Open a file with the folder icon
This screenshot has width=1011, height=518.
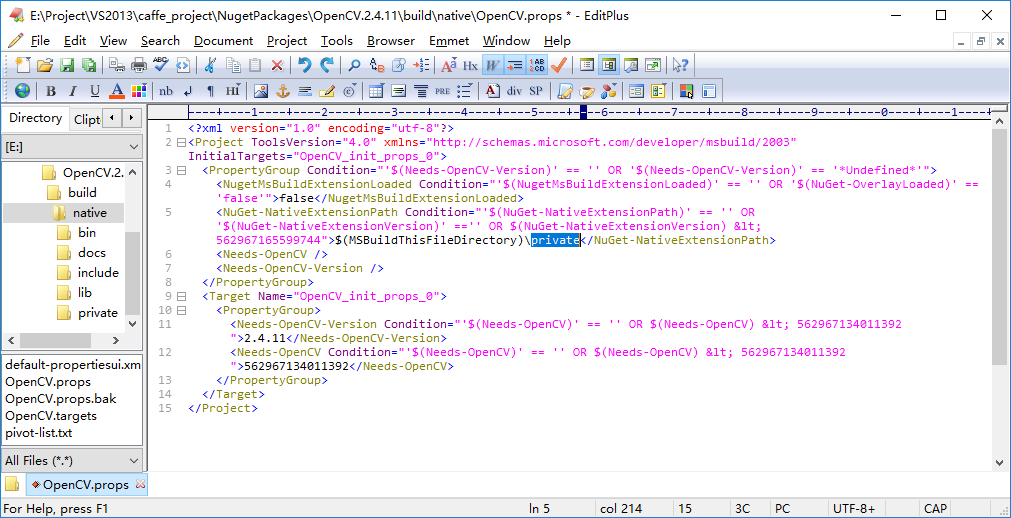[x=44, y=65]
